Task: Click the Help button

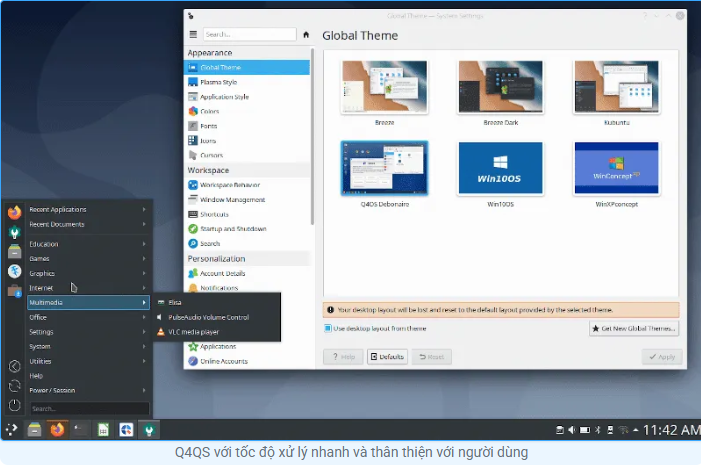Action: click(343, 357)
